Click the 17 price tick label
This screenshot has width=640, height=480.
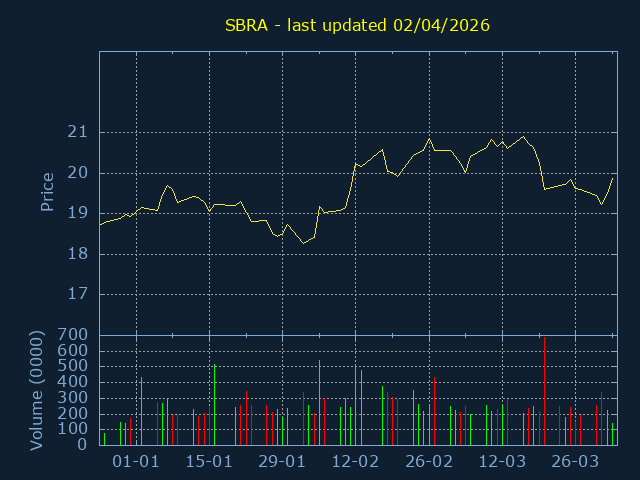tap(78, 295)
